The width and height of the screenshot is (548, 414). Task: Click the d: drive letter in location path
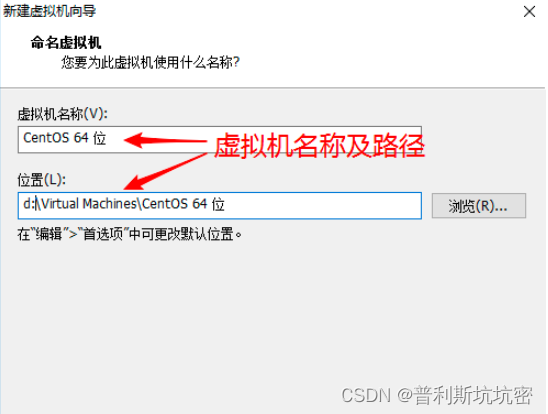point(28,204)
